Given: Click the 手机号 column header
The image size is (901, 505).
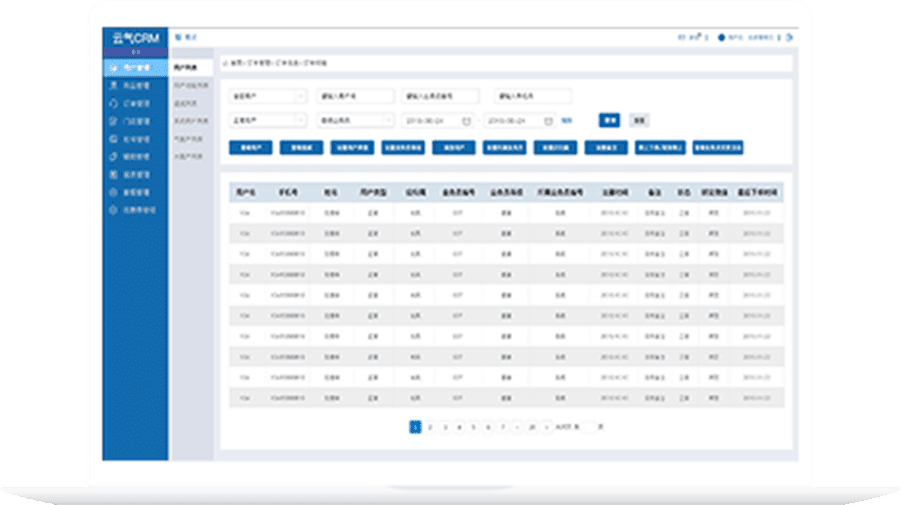Looking at the screenshot, I should point(288,192).
